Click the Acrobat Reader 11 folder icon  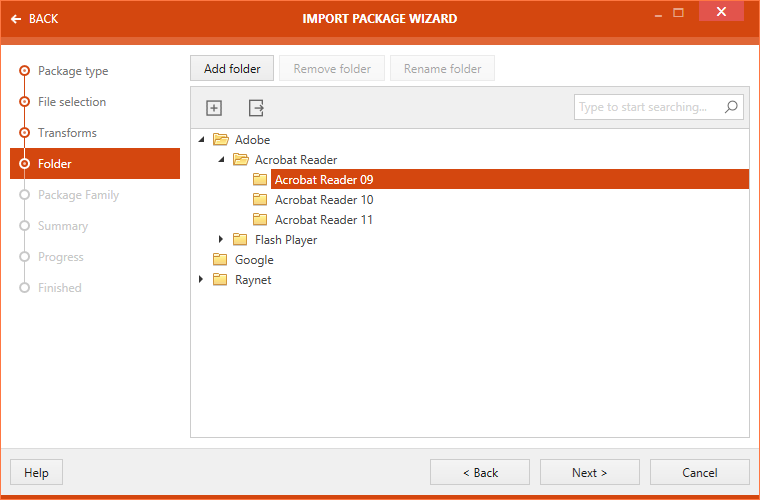[x=260, y=219]
